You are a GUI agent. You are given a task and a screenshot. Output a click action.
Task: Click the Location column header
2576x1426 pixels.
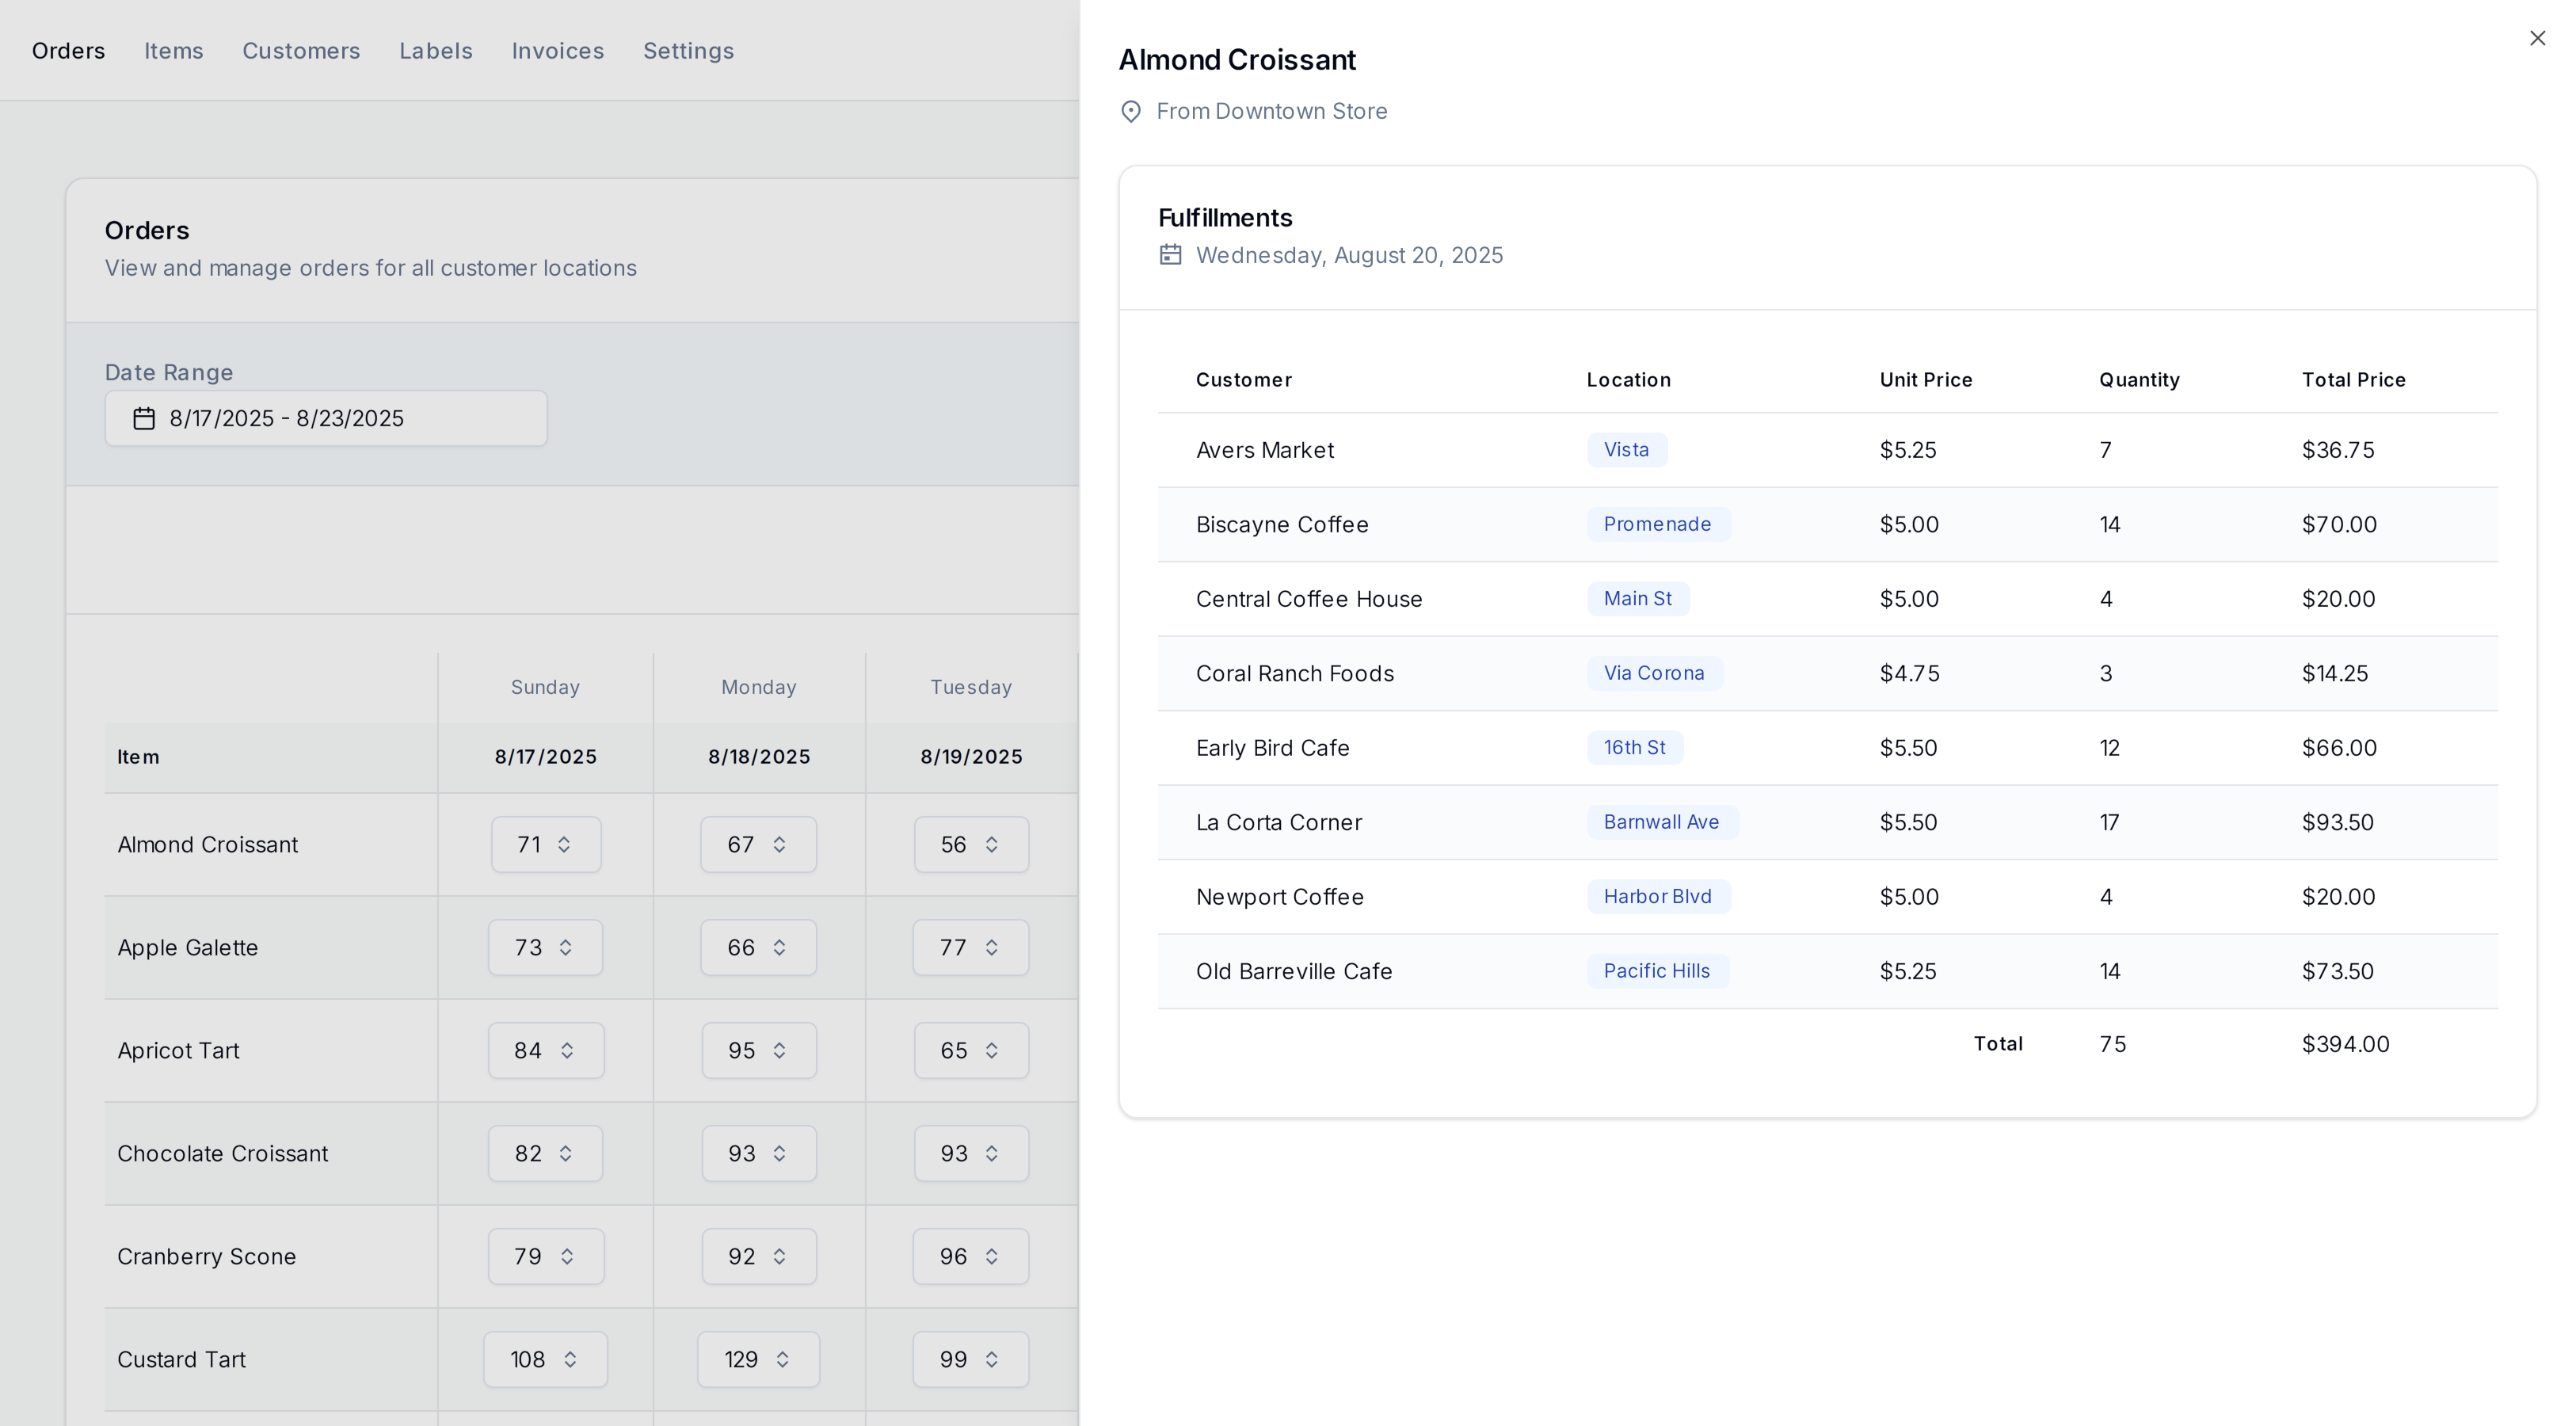(x=1629, y=380)
